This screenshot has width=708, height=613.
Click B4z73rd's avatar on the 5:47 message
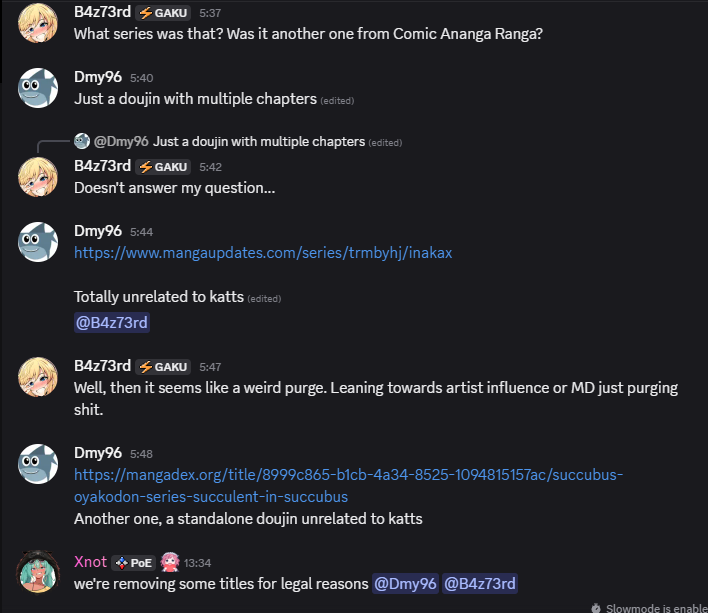click(x=39, y=375)
